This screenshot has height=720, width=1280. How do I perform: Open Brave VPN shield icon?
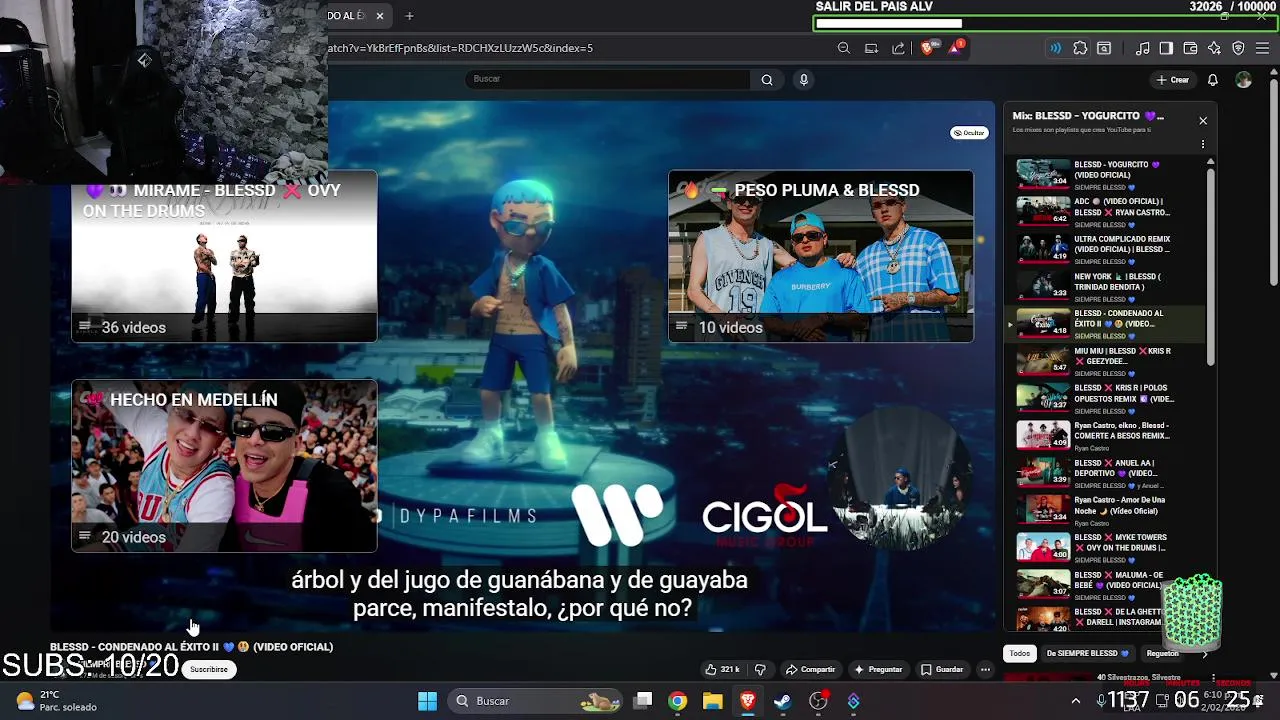(1238, 48)
